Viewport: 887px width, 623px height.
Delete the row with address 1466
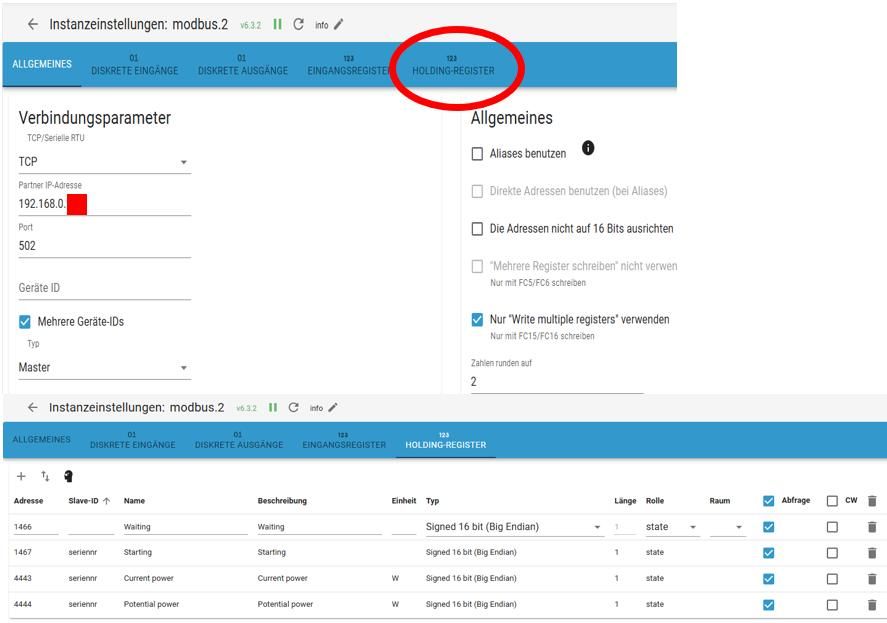872,527
